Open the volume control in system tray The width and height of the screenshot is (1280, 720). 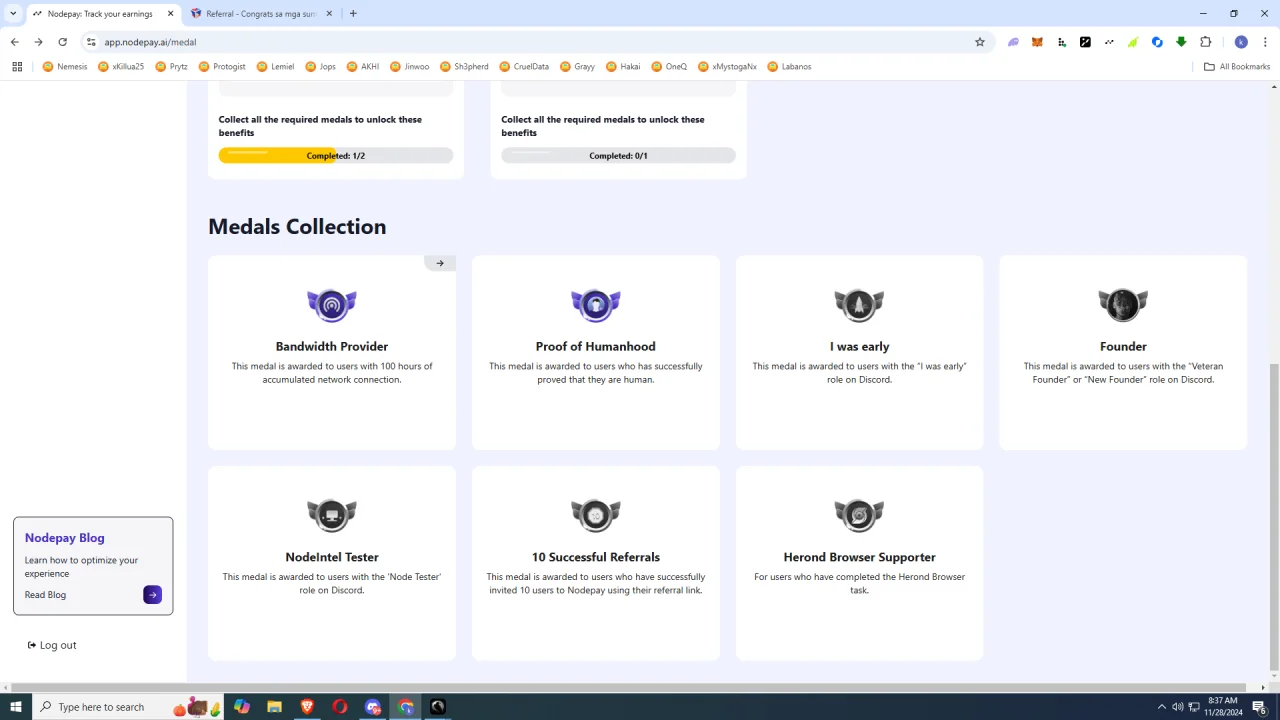coord(1177,707)
